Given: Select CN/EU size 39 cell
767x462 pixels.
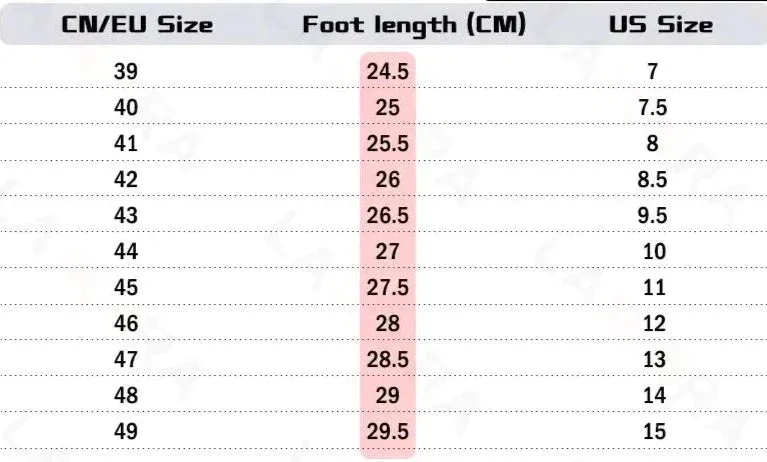Looking at the screenshot, I should pyautogui.click(x=126, y=72).
